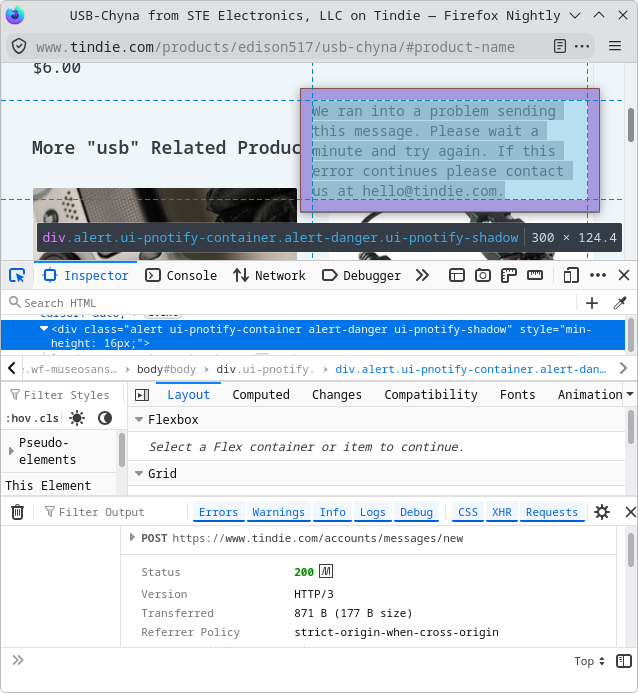Show all sidebar tabs dropdown arrow

tap(630, 394)
